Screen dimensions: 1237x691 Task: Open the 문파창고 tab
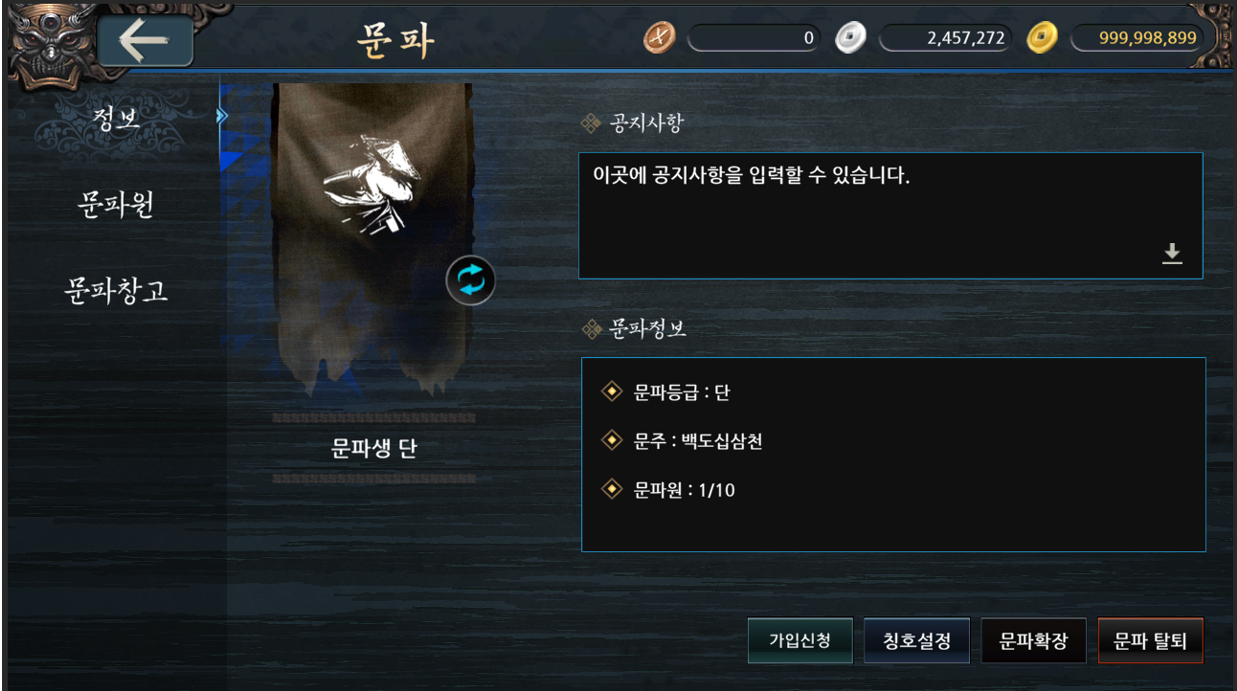coord(116,291)
